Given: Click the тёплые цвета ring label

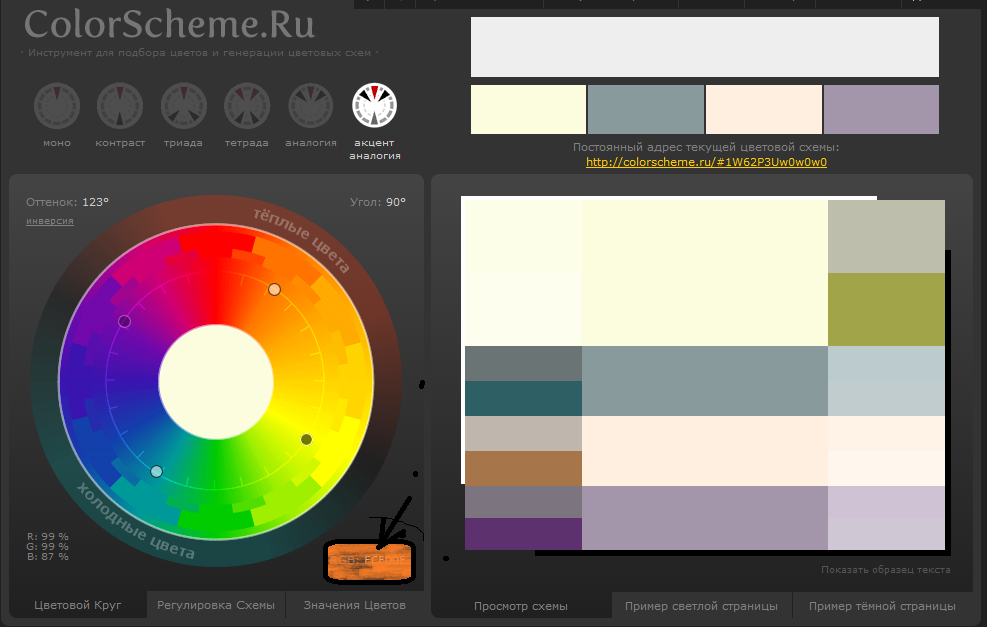Looking at the screenshot, I should point(302,240).
